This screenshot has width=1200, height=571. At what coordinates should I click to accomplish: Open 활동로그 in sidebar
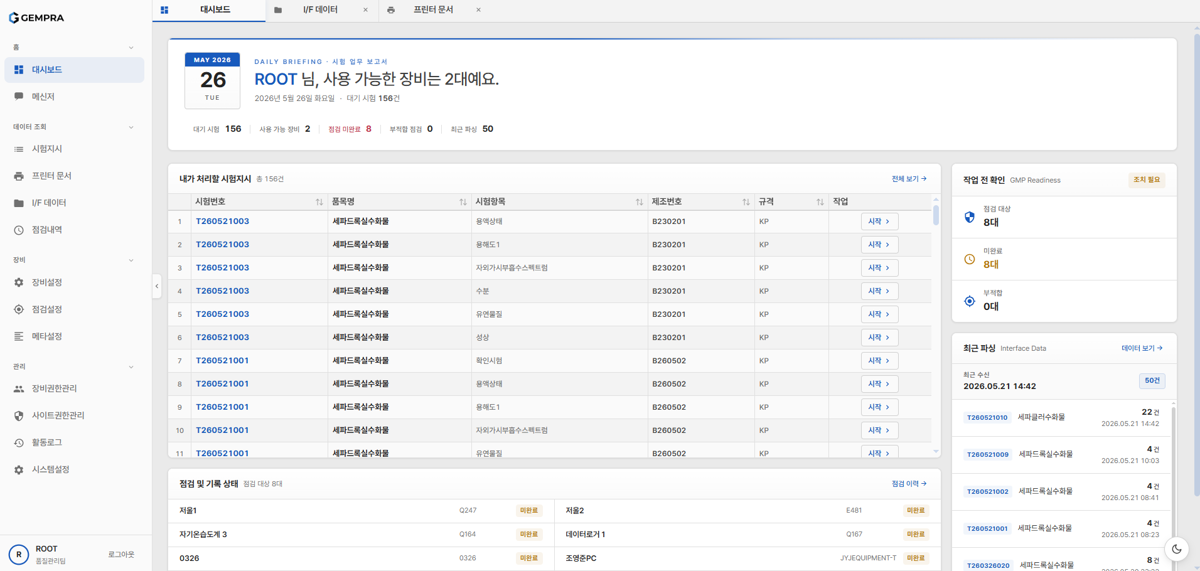74,443
